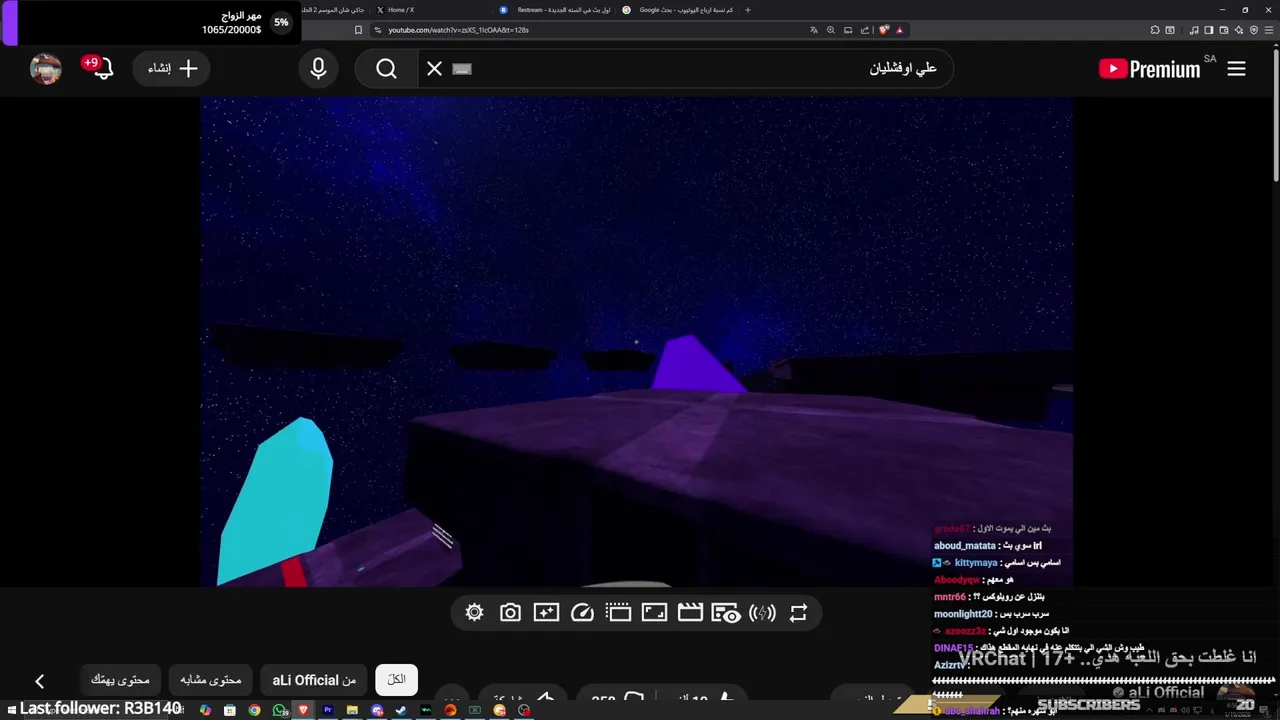Click the youtube.com address bar URL
Screen dimensions: 1280x720
click(x=458, y=30)
